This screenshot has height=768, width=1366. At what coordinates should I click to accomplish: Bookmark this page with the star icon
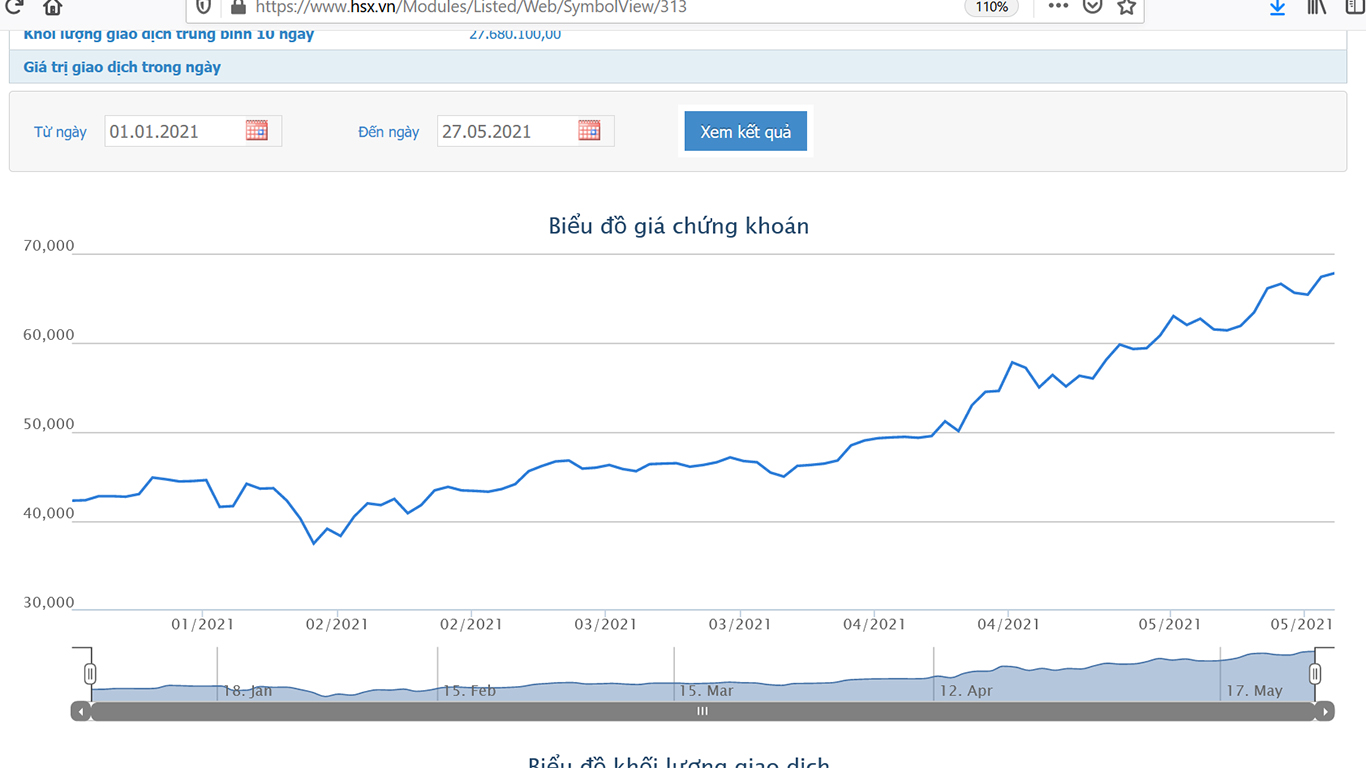point(1126,7)
